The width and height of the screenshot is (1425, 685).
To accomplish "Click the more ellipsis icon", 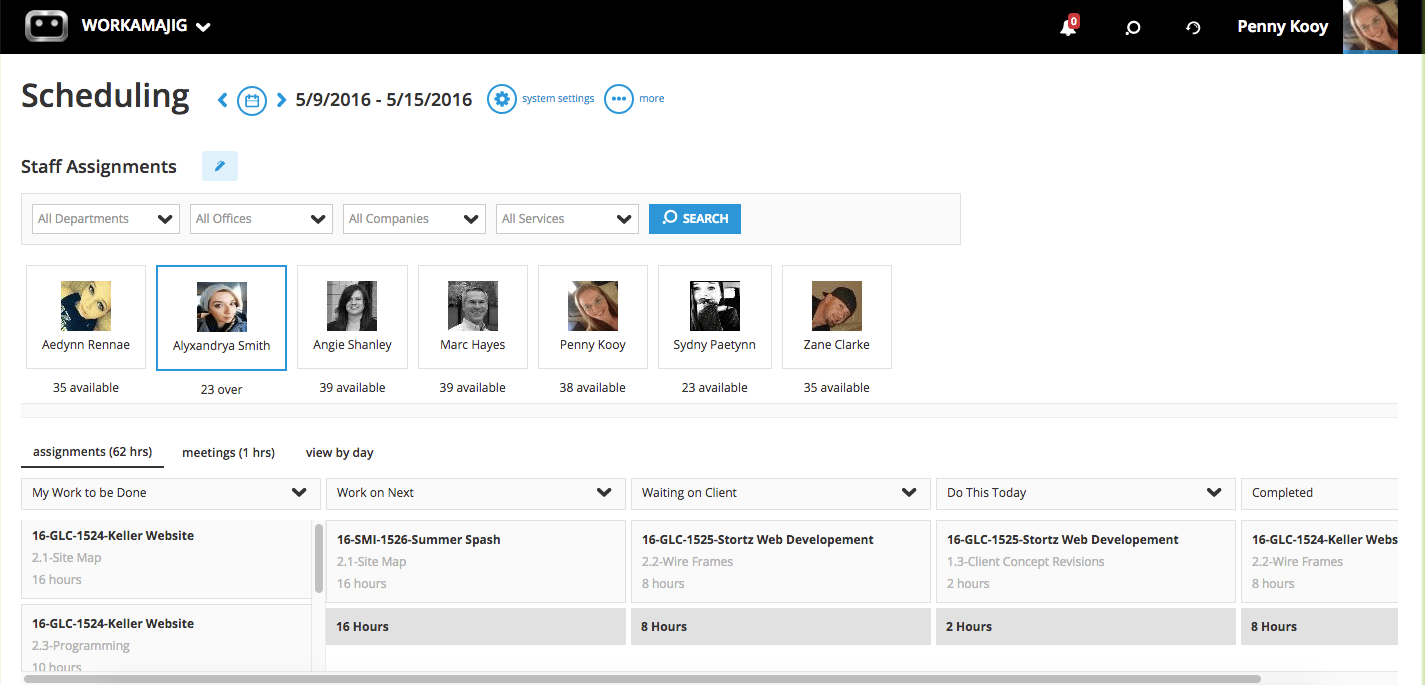I will click(619, 98).
